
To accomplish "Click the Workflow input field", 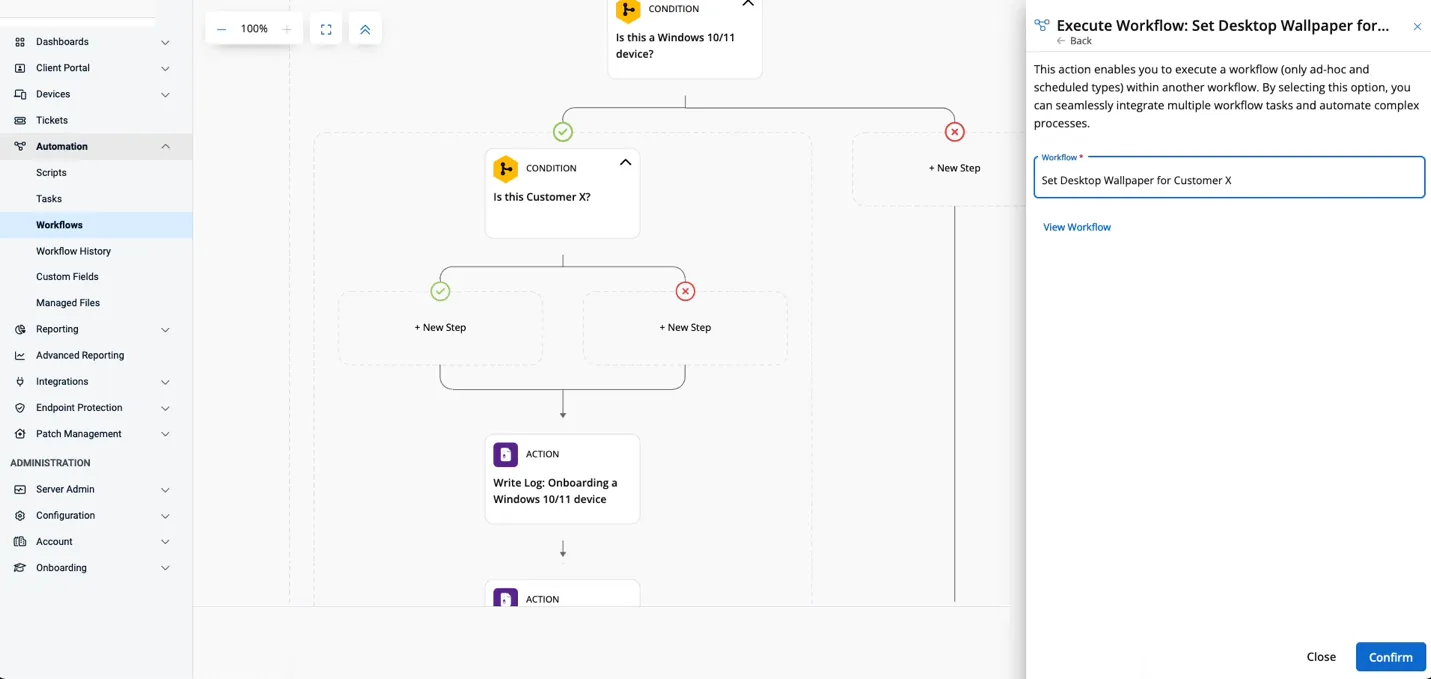I will 1228,180.
